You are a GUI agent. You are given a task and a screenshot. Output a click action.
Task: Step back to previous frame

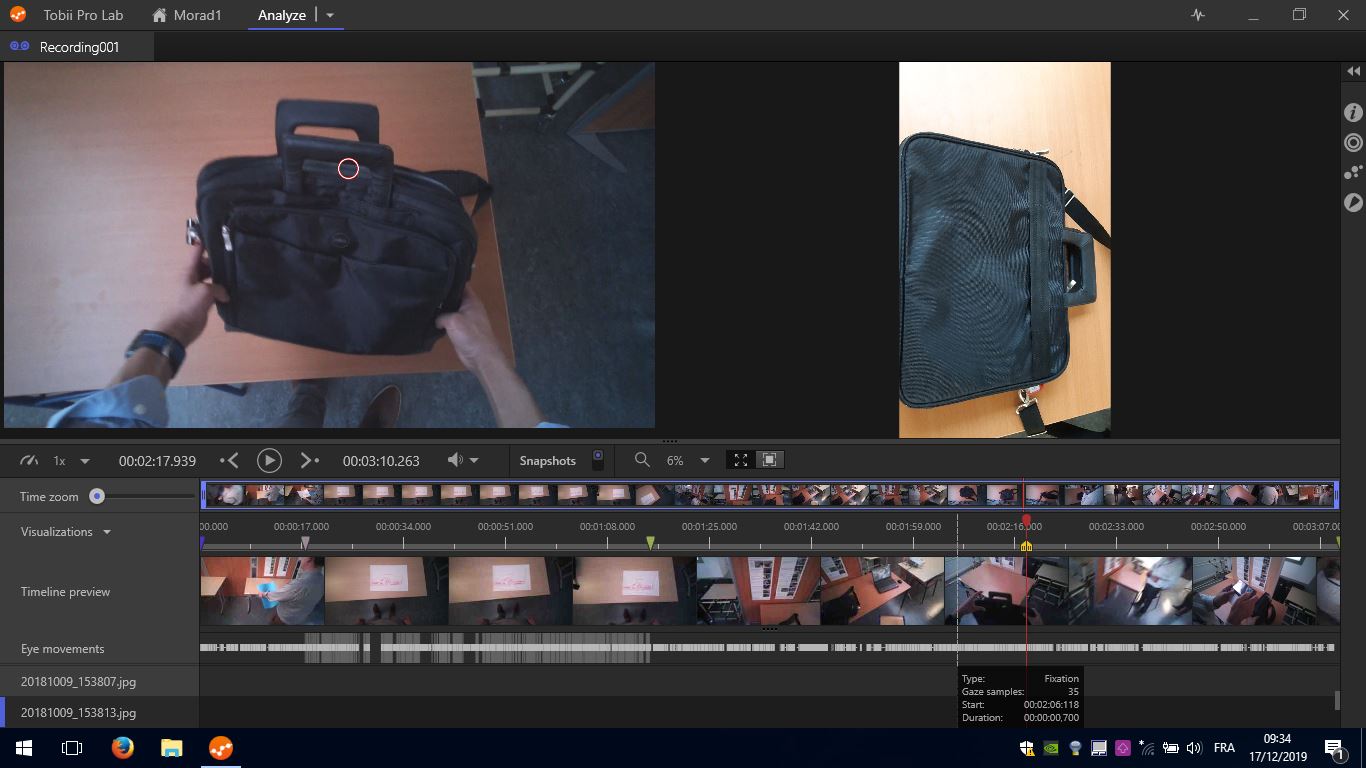click(x=230, y=460)
